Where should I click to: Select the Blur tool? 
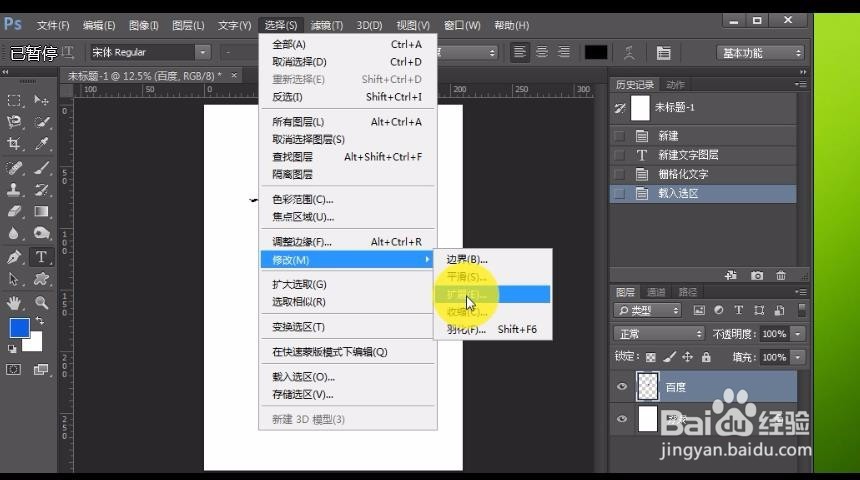tap(14, 233)
